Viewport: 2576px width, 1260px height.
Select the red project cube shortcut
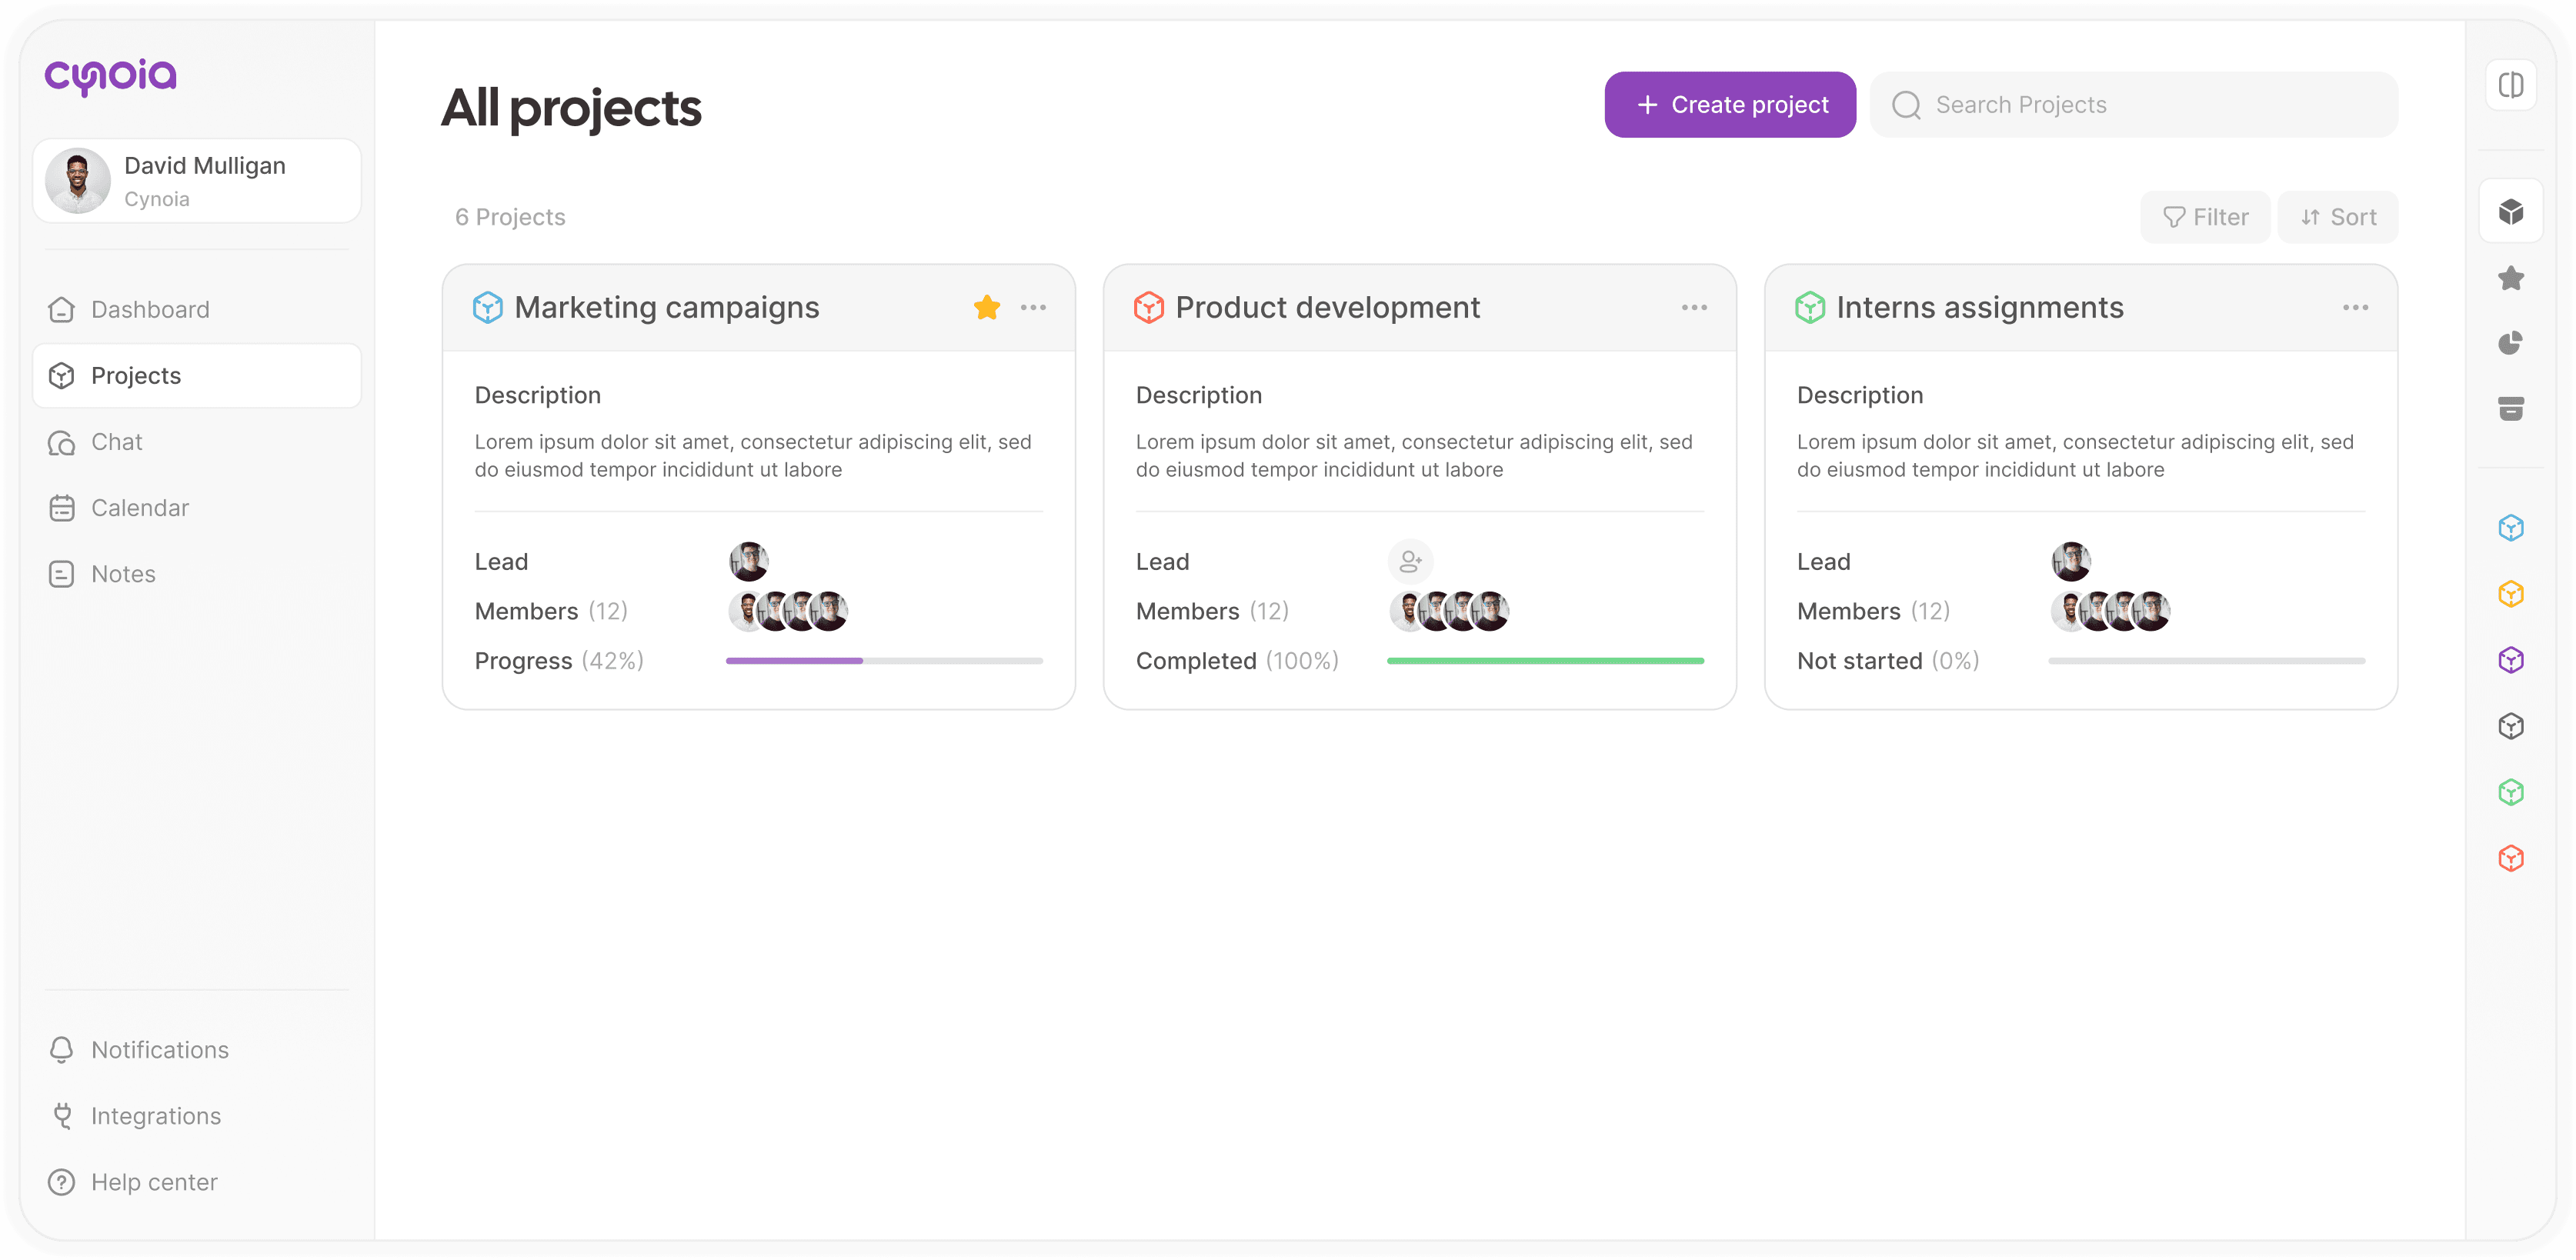coord(2510,858)
